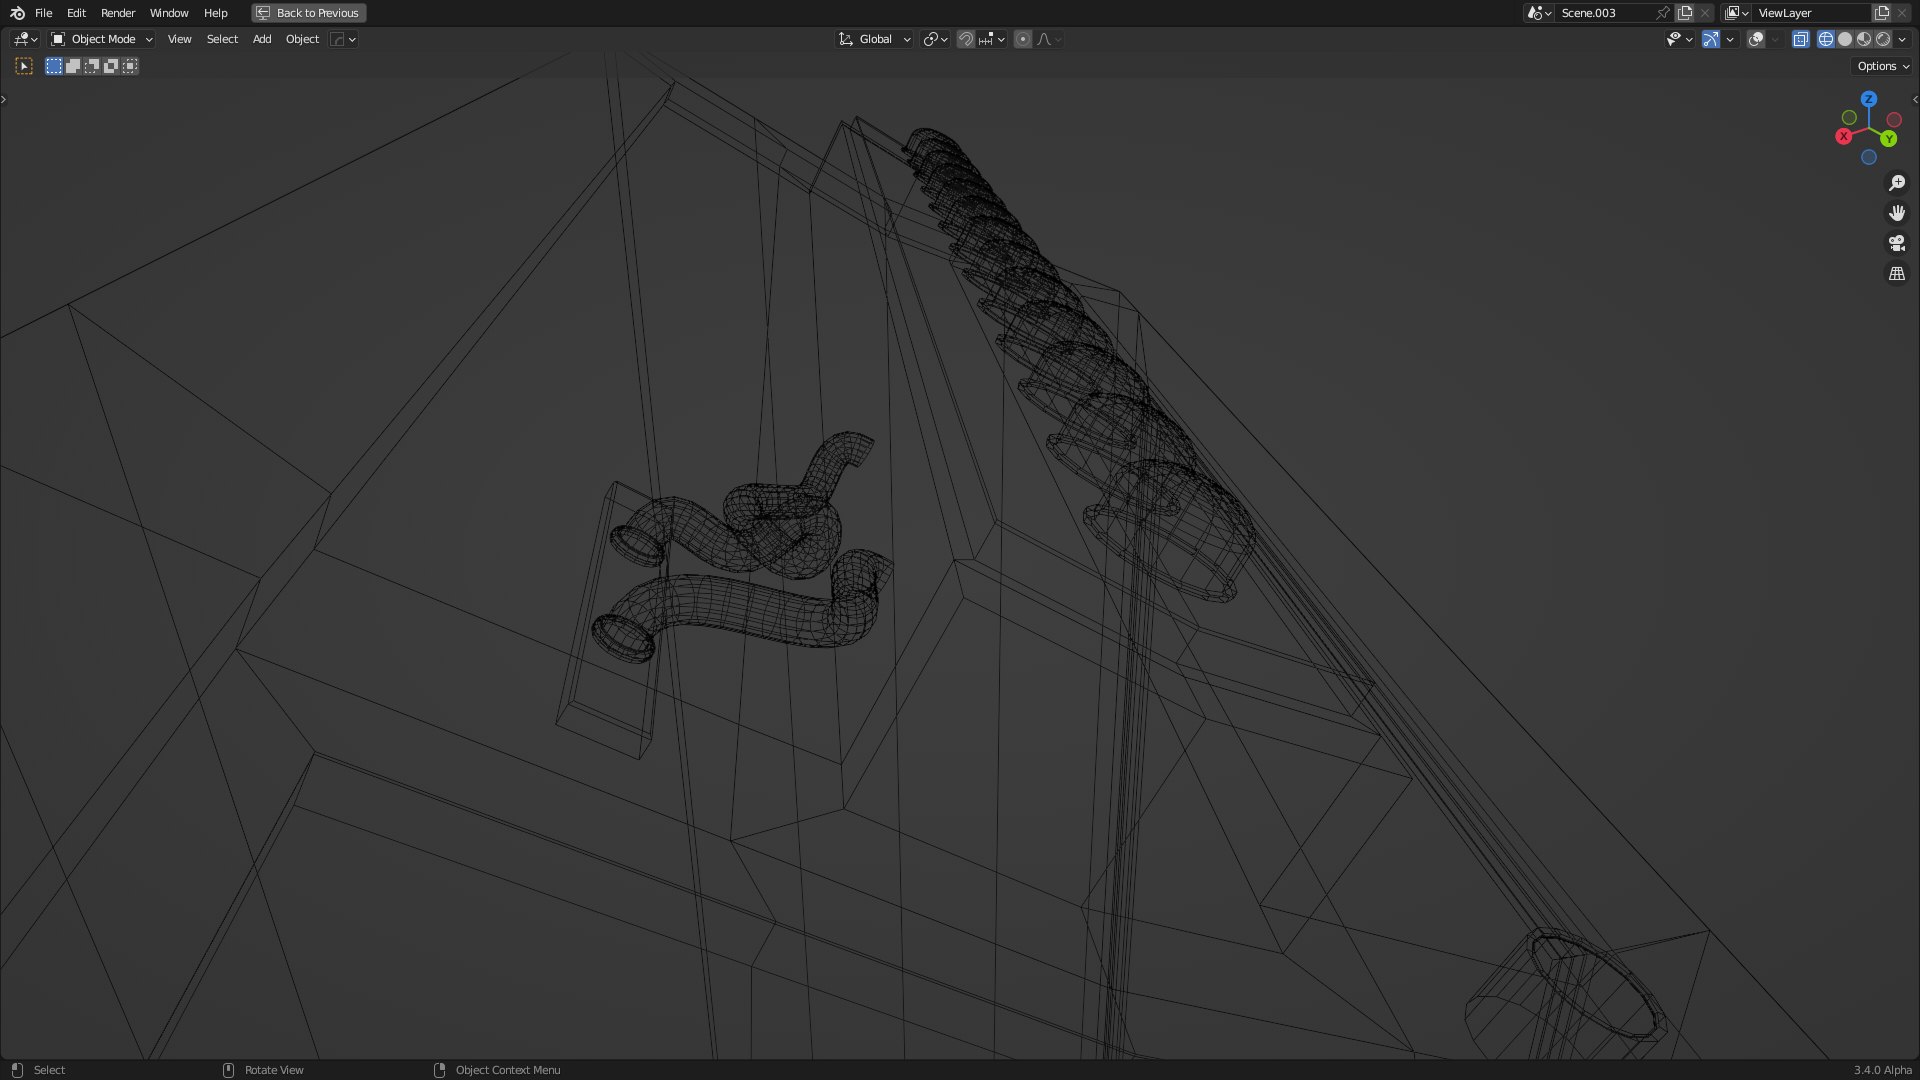
Task: Open the Object Mode dropdown
Action: click(x=102, y=39)
